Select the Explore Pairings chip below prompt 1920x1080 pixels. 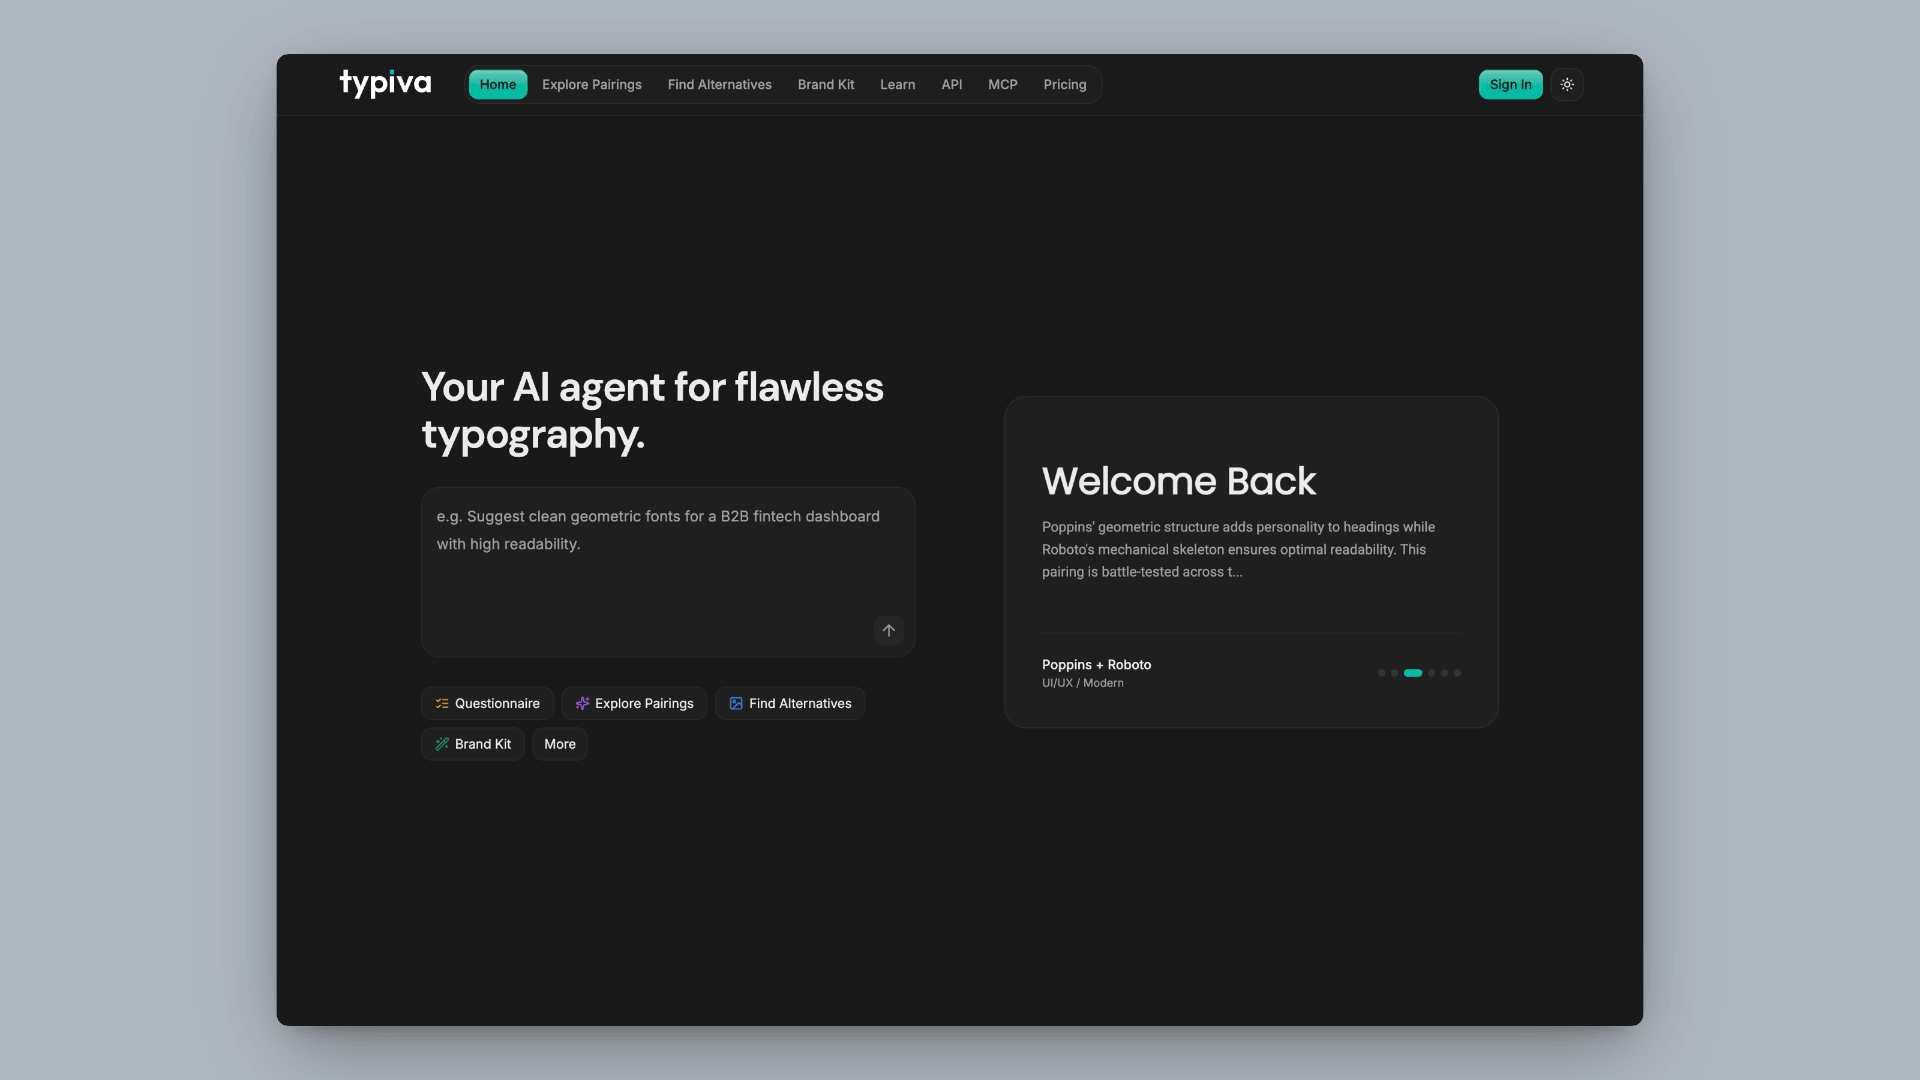[x=634, y=704]
